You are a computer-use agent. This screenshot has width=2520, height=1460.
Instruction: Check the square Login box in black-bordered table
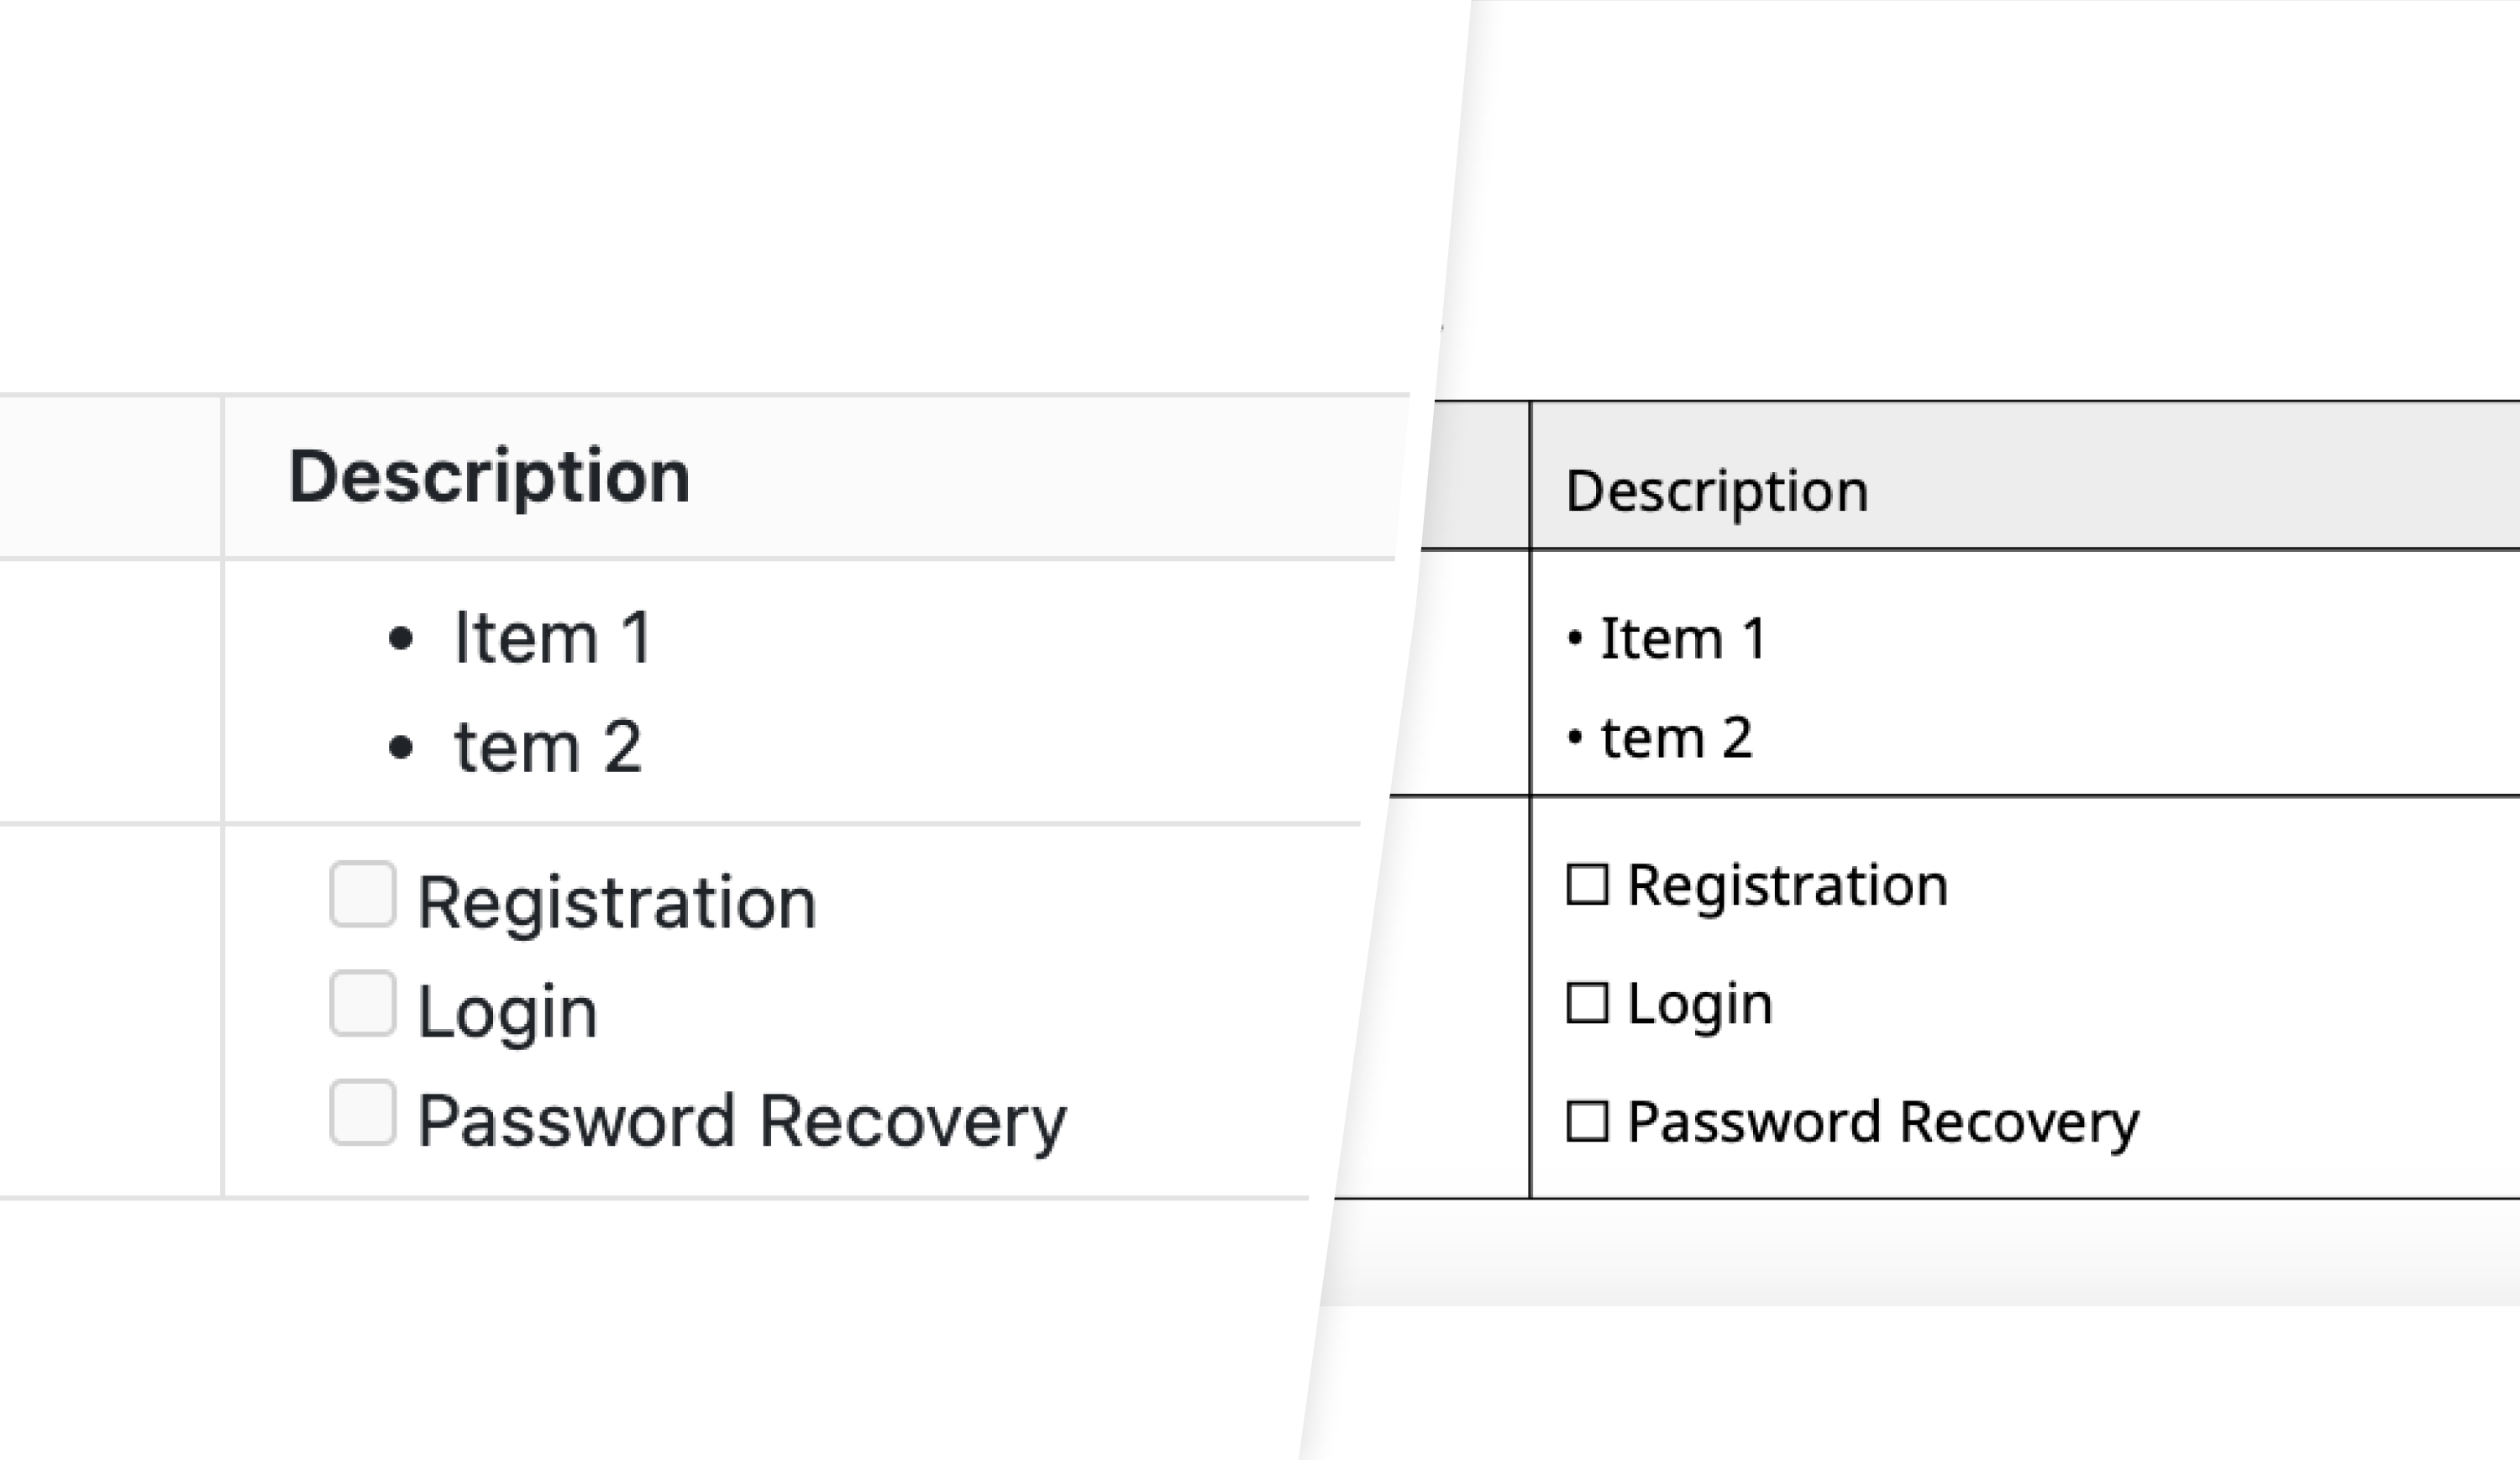[1587, 1003]
